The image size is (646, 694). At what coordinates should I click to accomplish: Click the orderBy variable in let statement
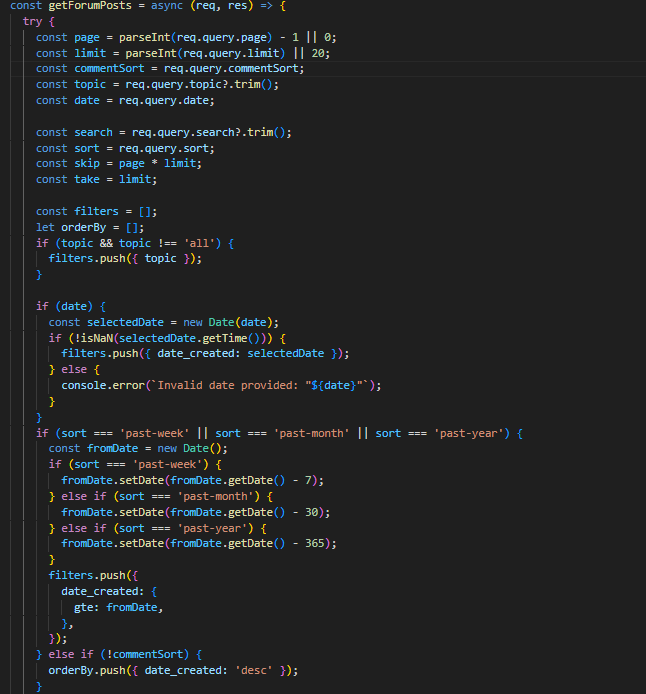coord(89,227)
